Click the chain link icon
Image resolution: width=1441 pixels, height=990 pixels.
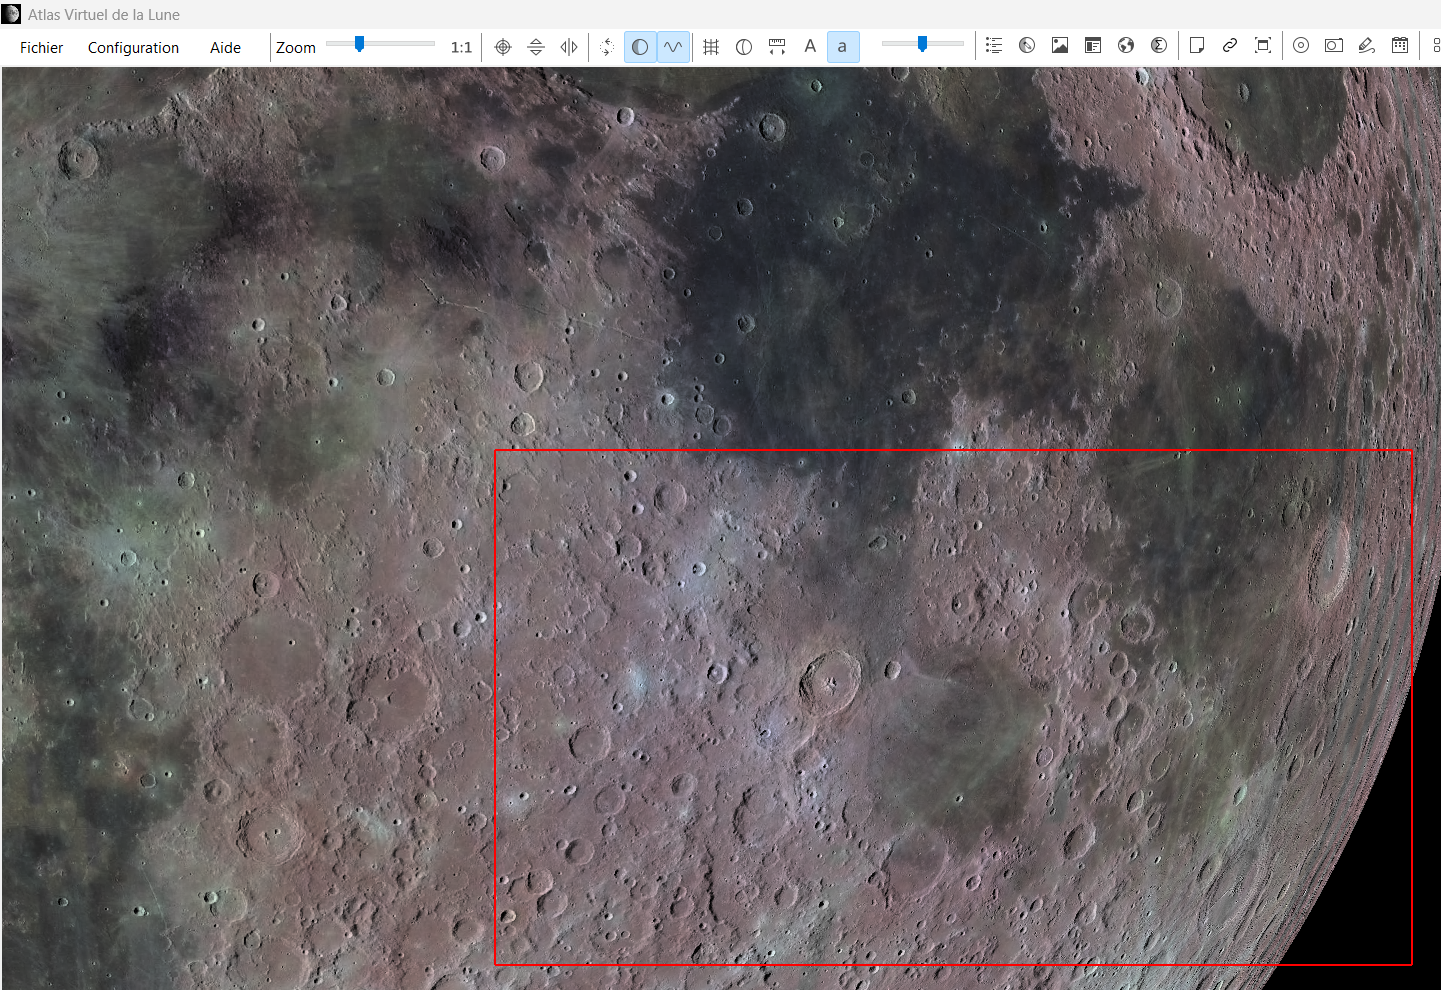coord(1230,46)
